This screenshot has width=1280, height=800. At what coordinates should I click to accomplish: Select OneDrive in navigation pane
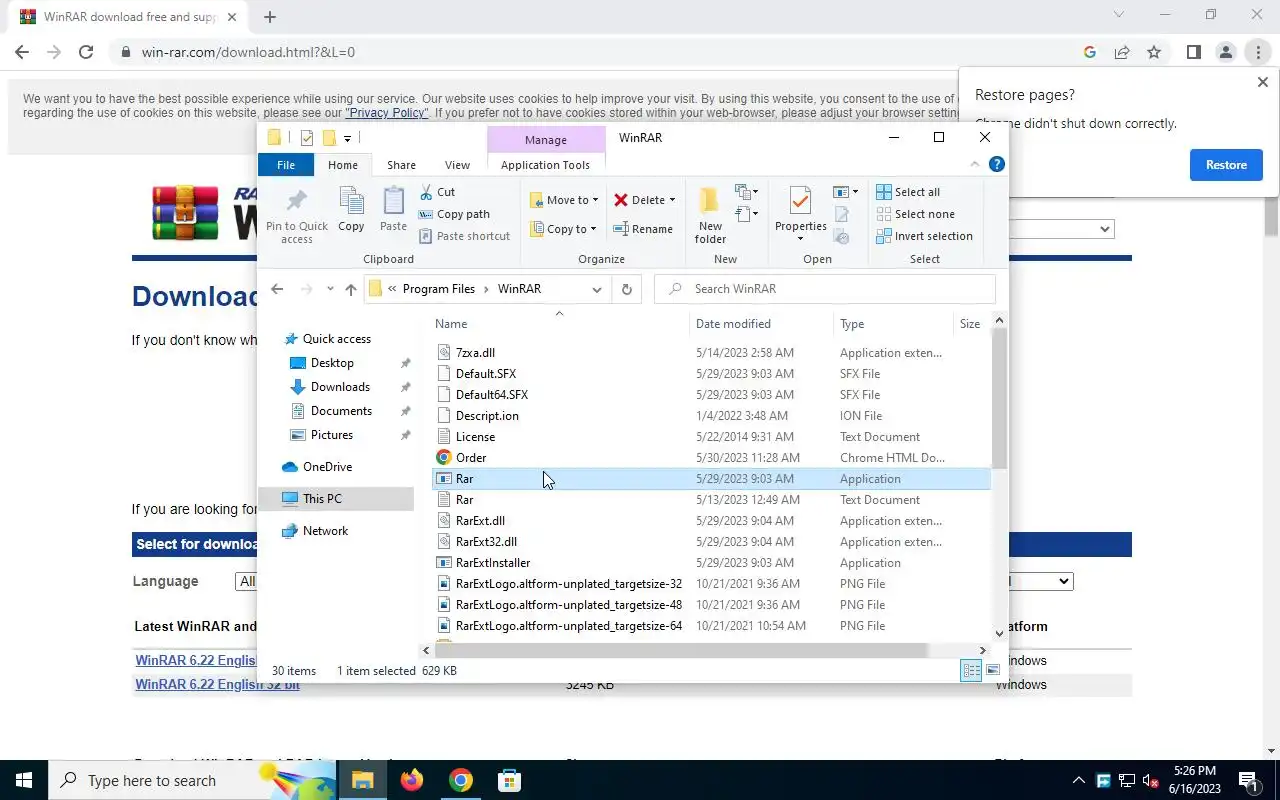click(327, 467)
